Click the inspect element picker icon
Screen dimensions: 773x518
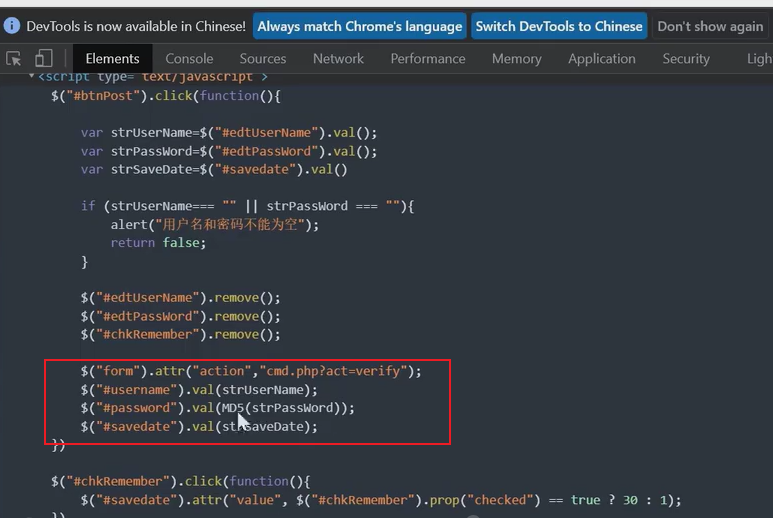tap(14, 59)
